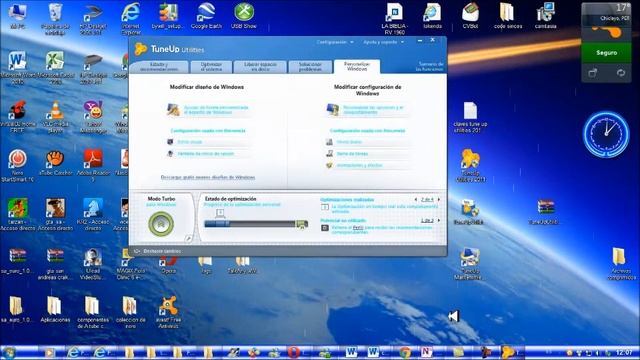Click the Windows appearance customization icon
Image resolution: width=640 pixels, height=360 pixels.
pos(173,109)
